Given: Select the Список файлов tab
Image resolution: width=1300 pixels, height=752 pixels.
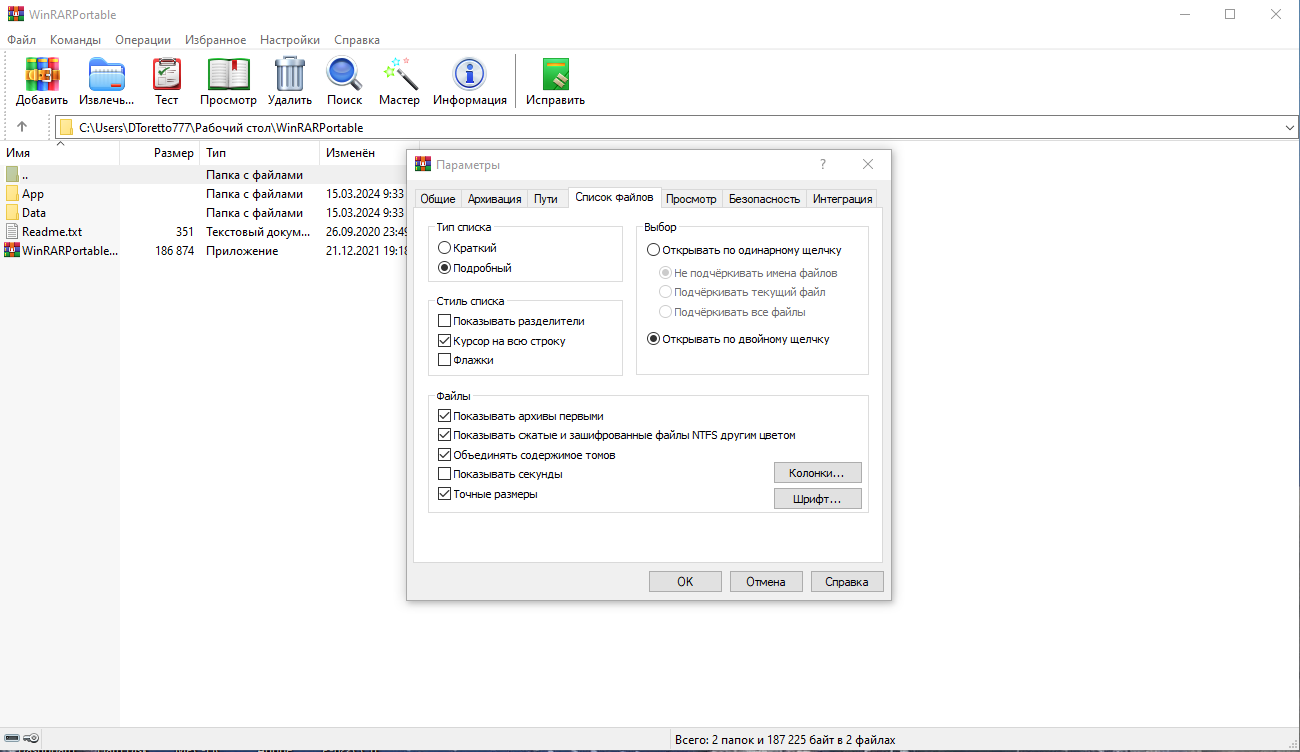Looking at the screenshot, I should tap(614, 197).
